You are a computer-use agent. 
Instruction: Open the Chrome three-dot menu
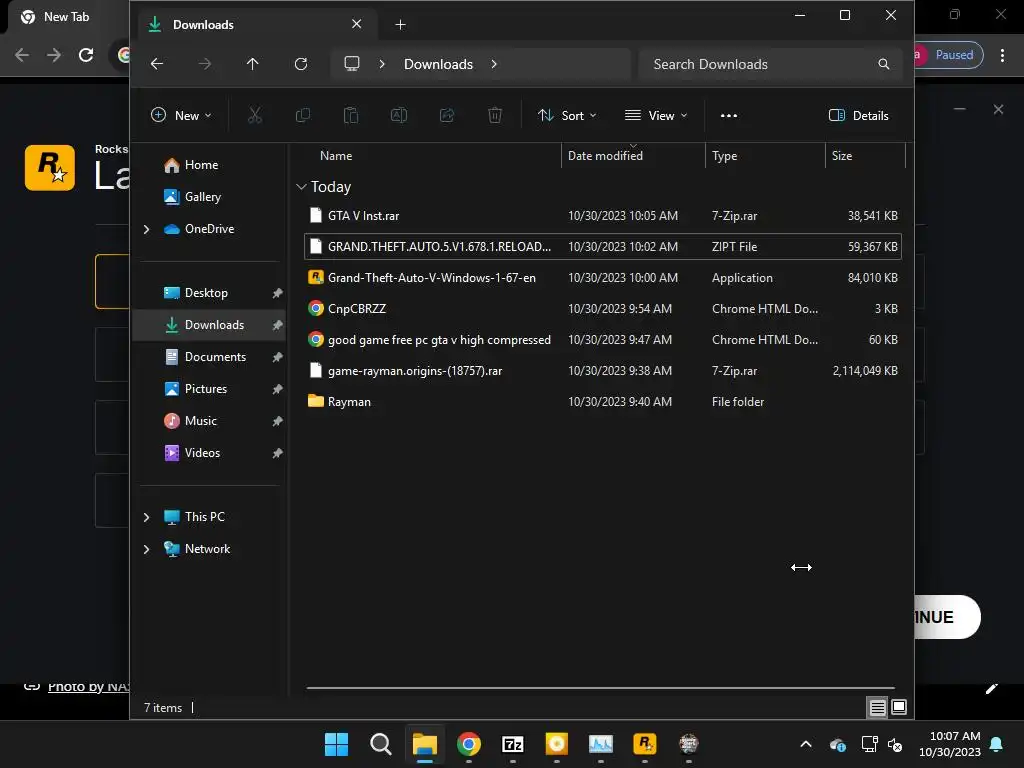point(1002,55)
